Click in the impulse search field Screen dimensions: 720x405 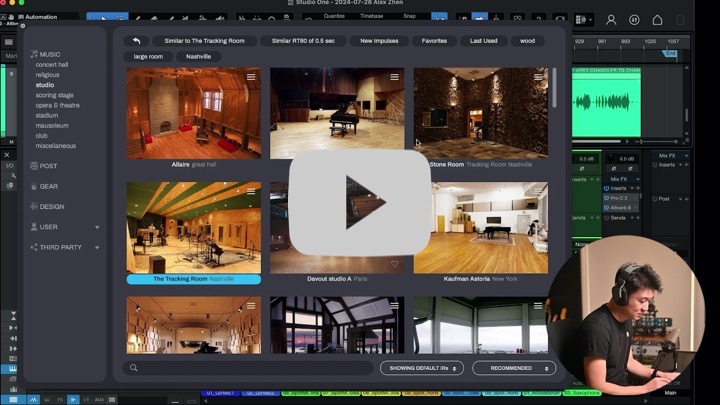[248, 368]
